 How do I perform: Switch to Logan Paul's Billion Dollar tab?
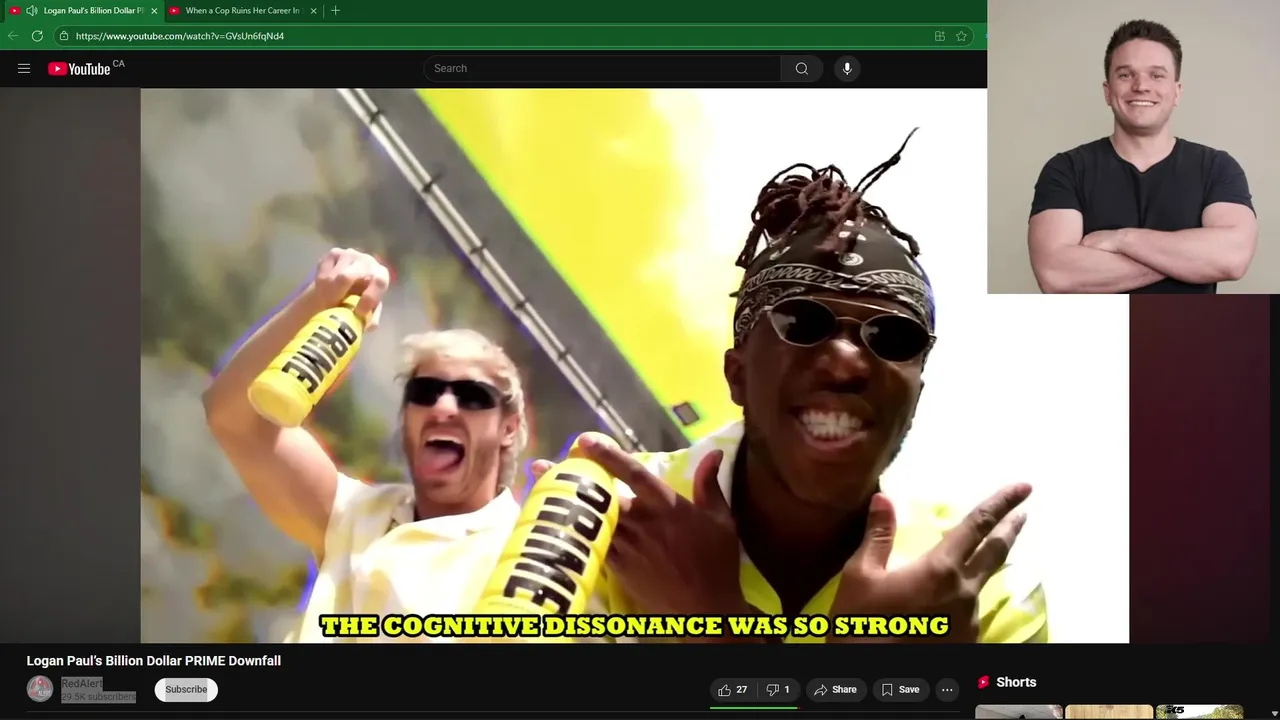pyautogui.click(x=94, y=11)
